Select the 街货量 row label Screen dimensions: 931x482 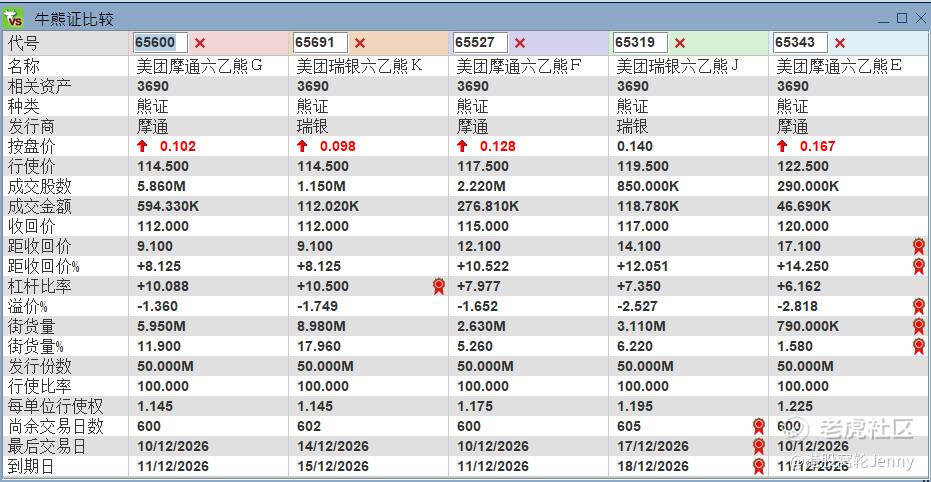tap(31, 326)
